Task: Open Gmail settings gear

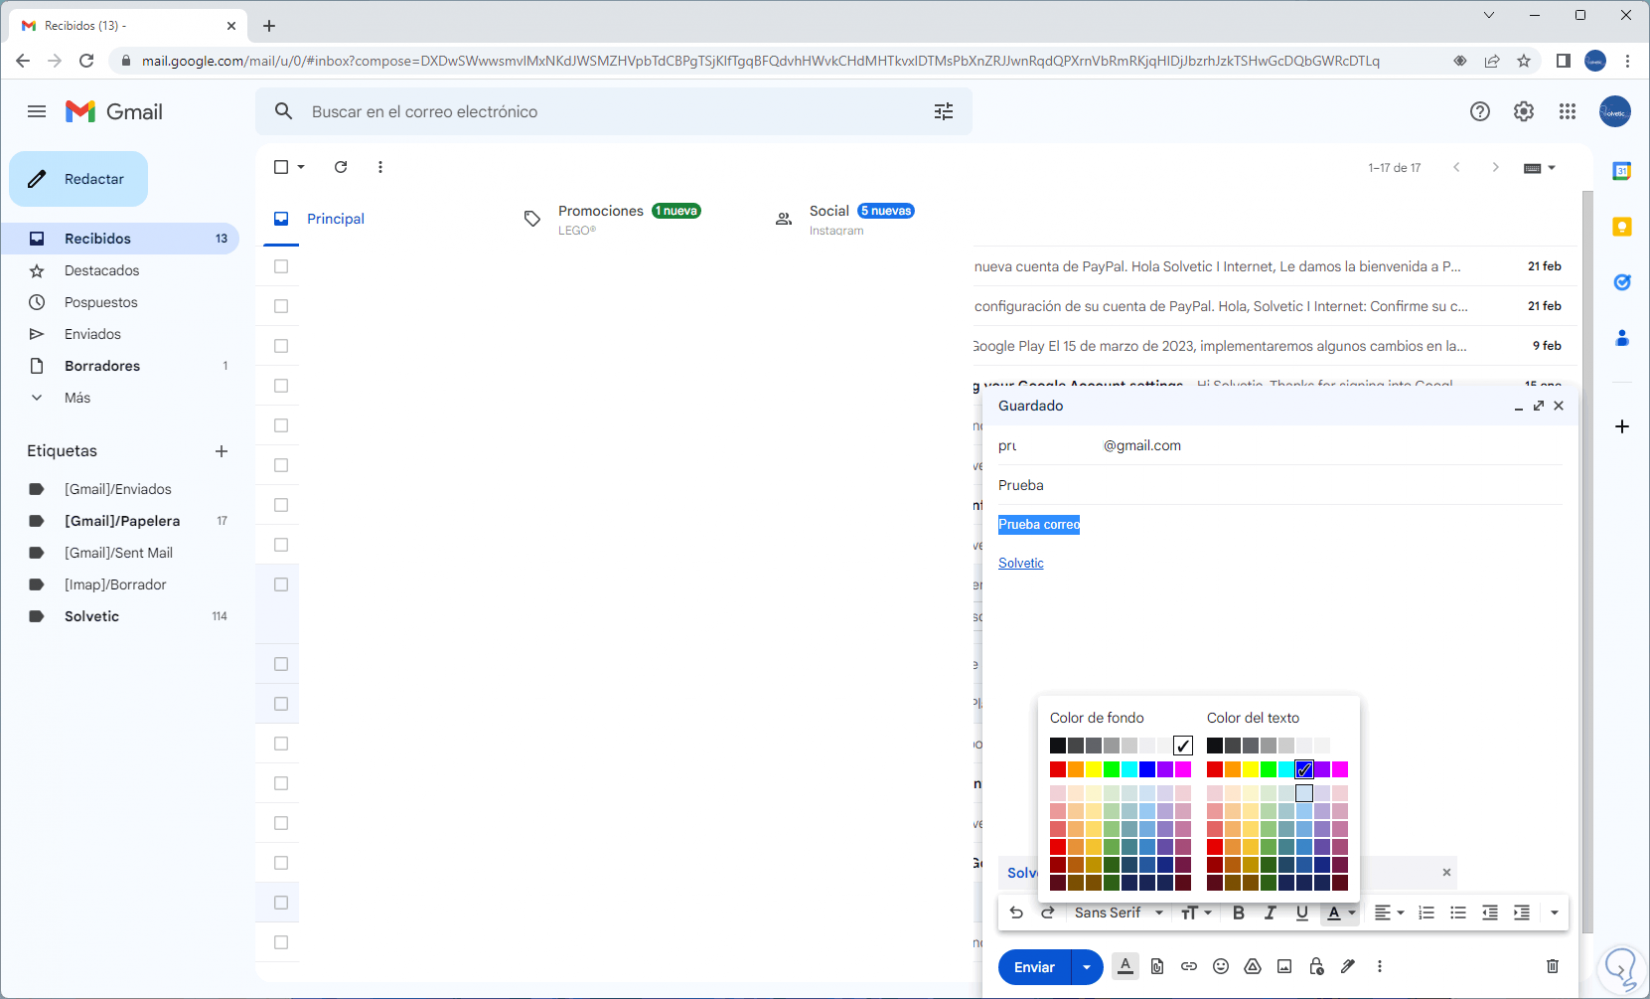Action: pyautogui.click(x=1523, y=111)
